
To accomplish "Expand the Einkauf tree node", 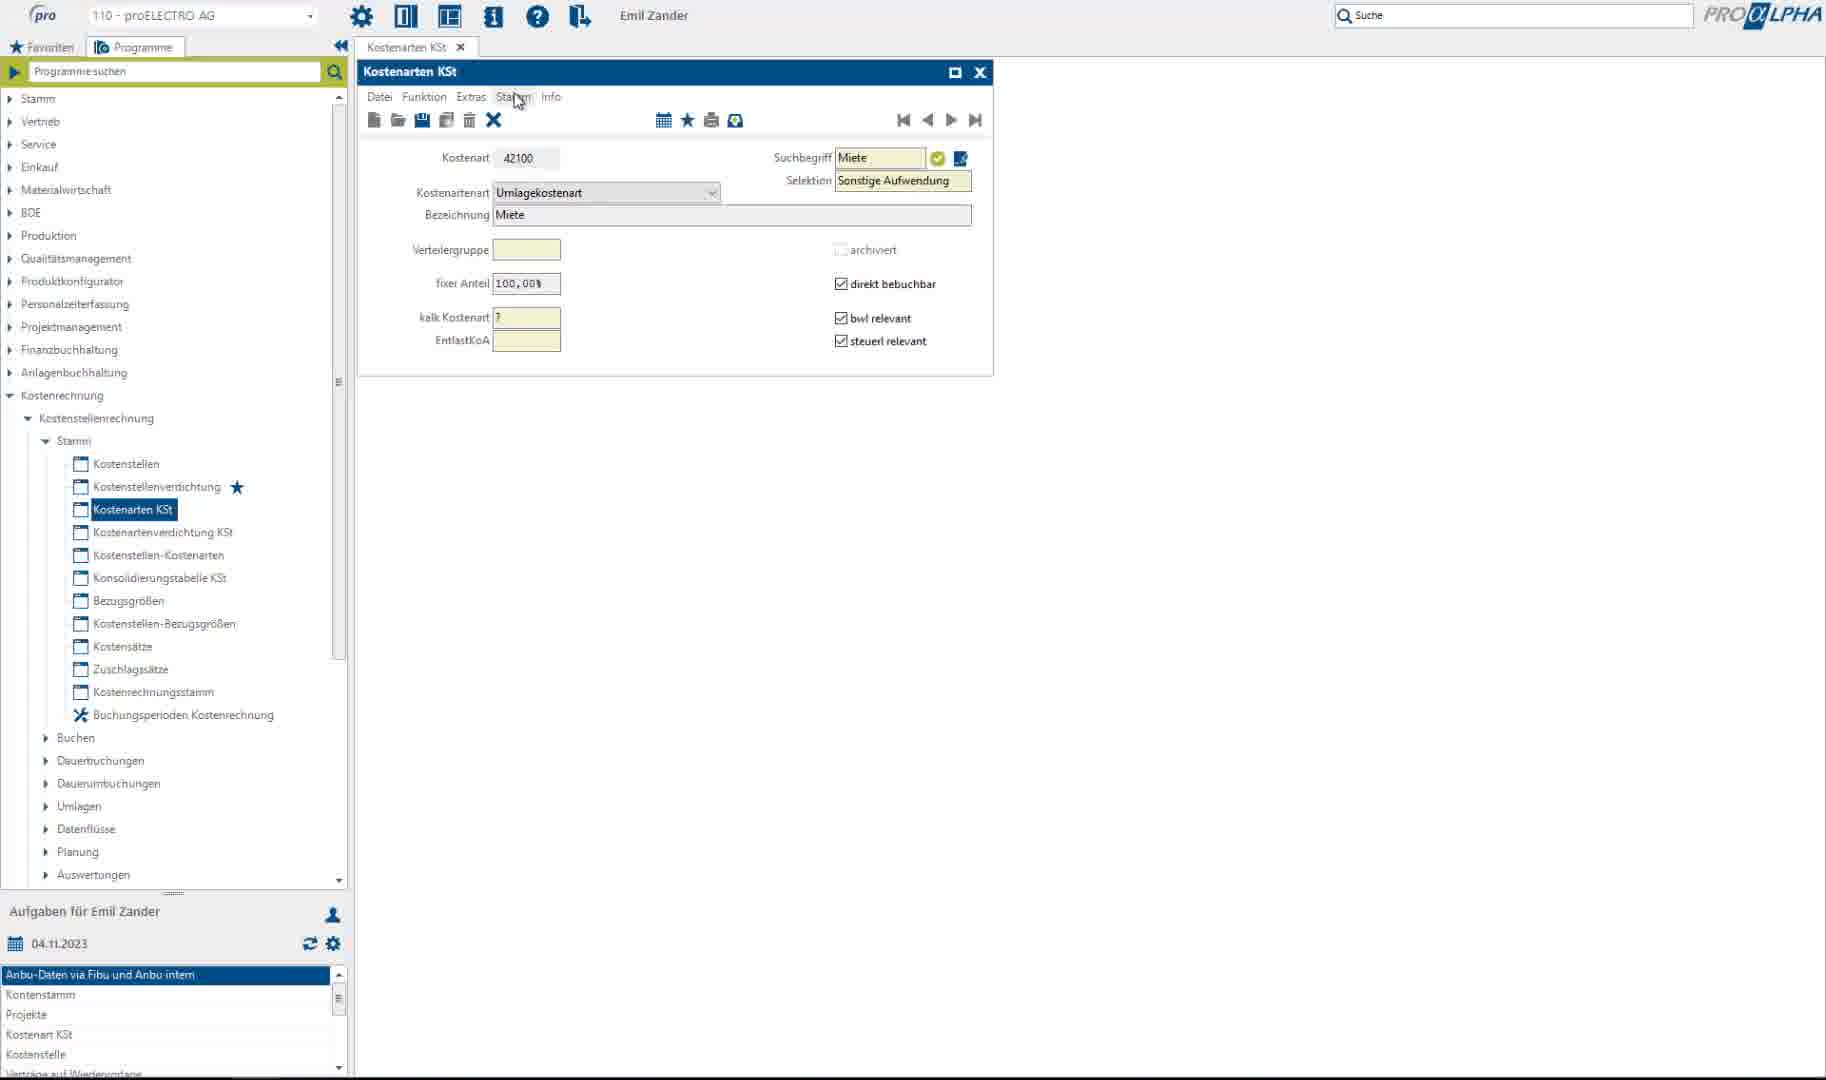I will point(10,167).
